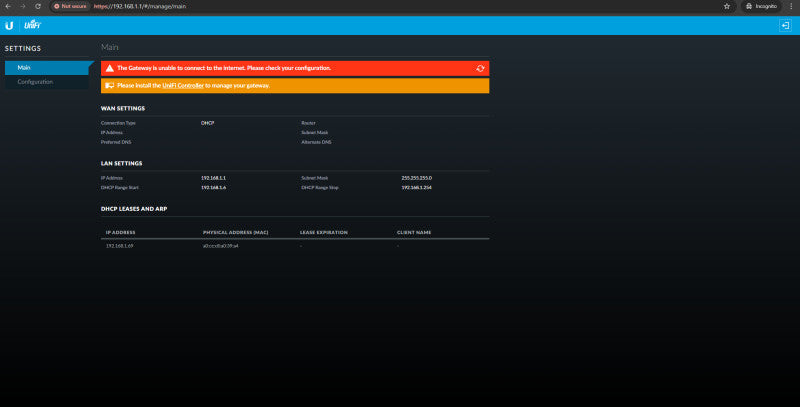This screenshot has height=407, width=800.
Task: Click the Client Name column header
Action: point(414,233)
